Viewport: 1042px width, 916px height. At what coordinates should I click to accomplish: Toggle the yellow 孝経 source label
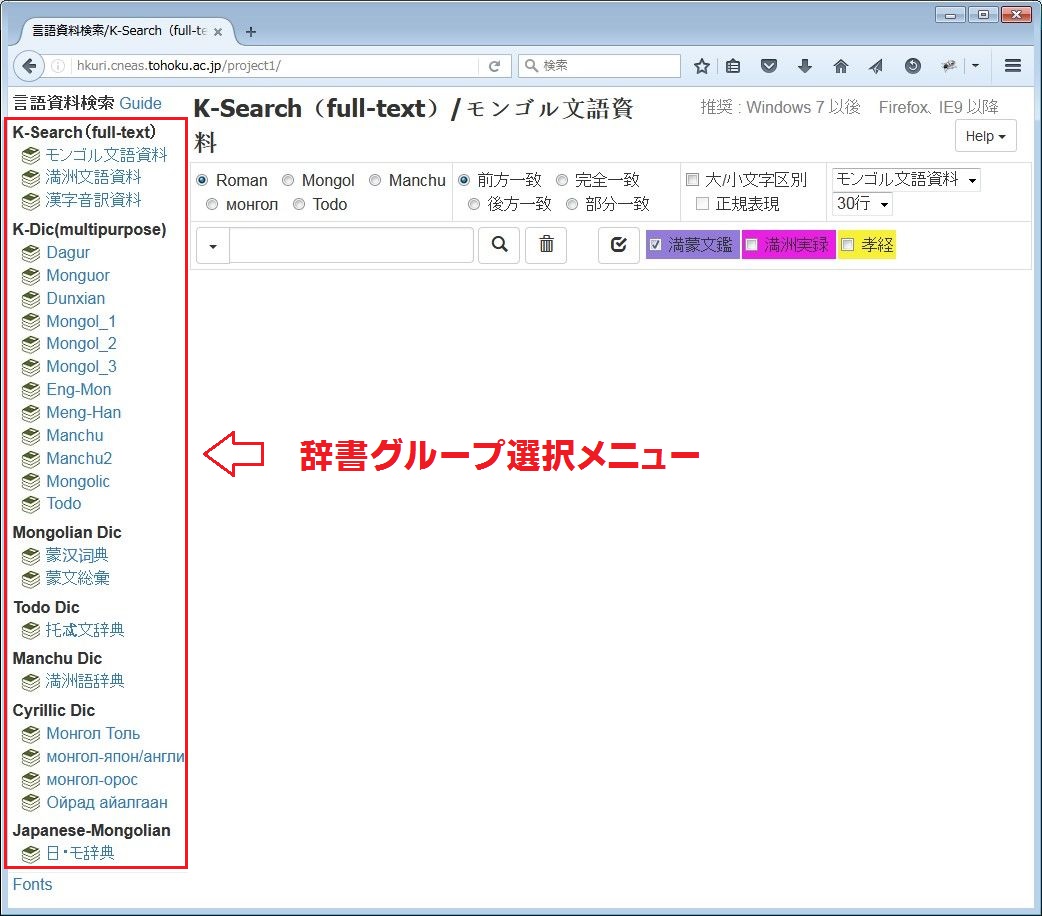tap(867, 244)
